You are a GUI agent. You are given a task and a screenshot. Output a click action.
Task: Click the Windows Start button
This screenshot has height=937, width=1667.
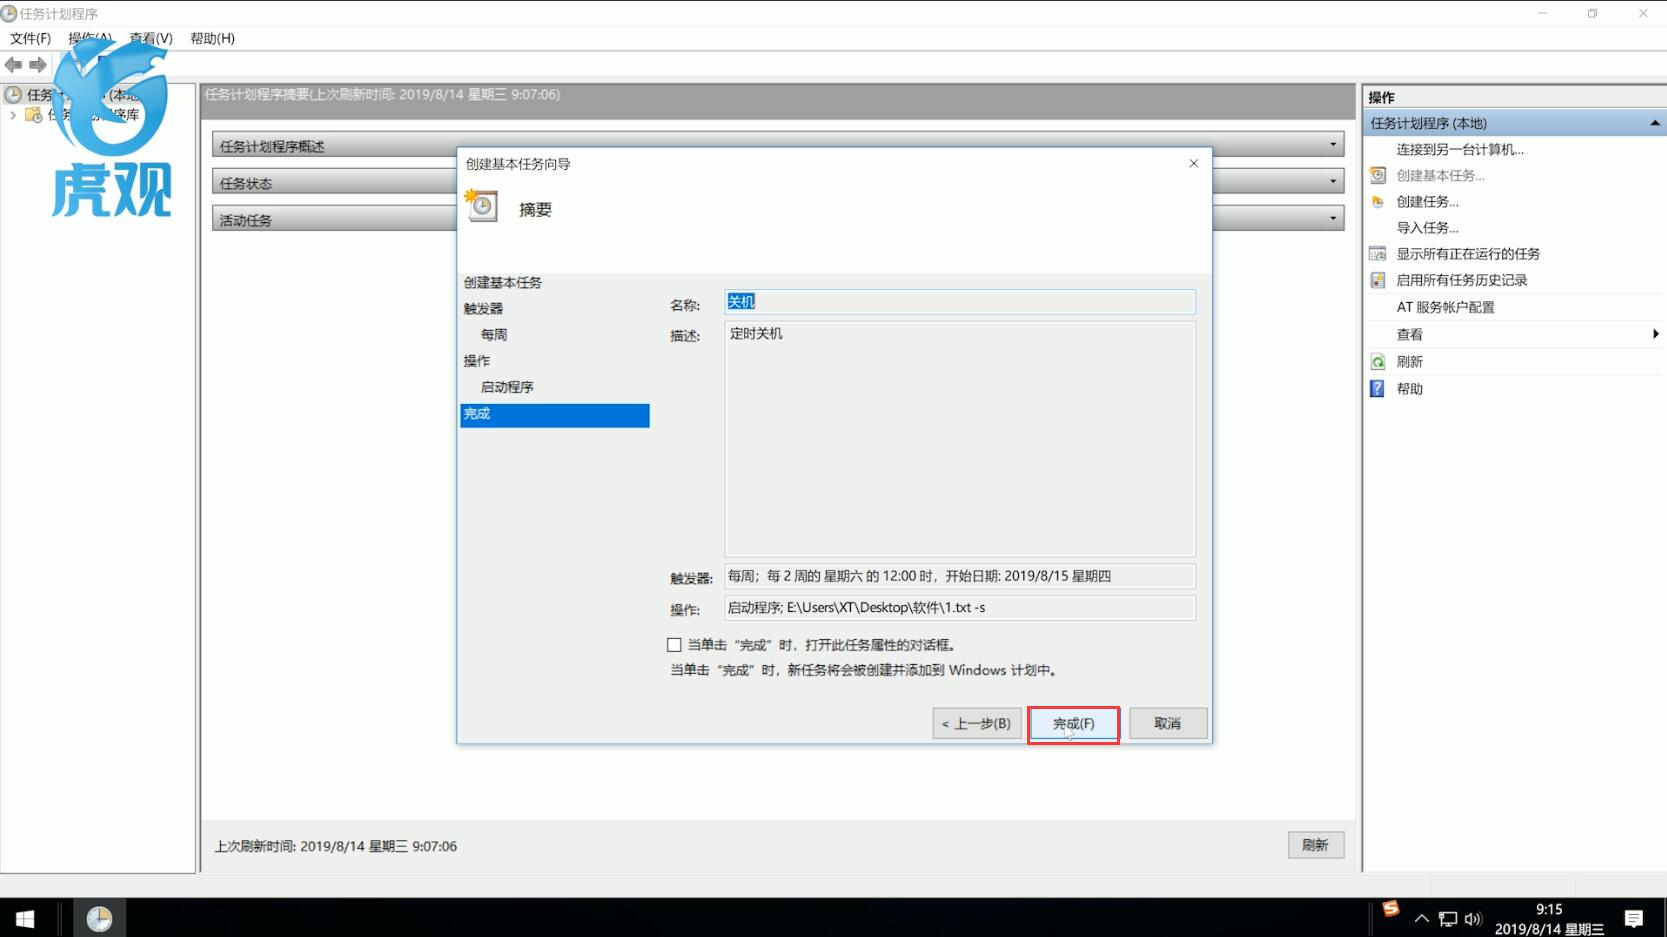[25, 918]
